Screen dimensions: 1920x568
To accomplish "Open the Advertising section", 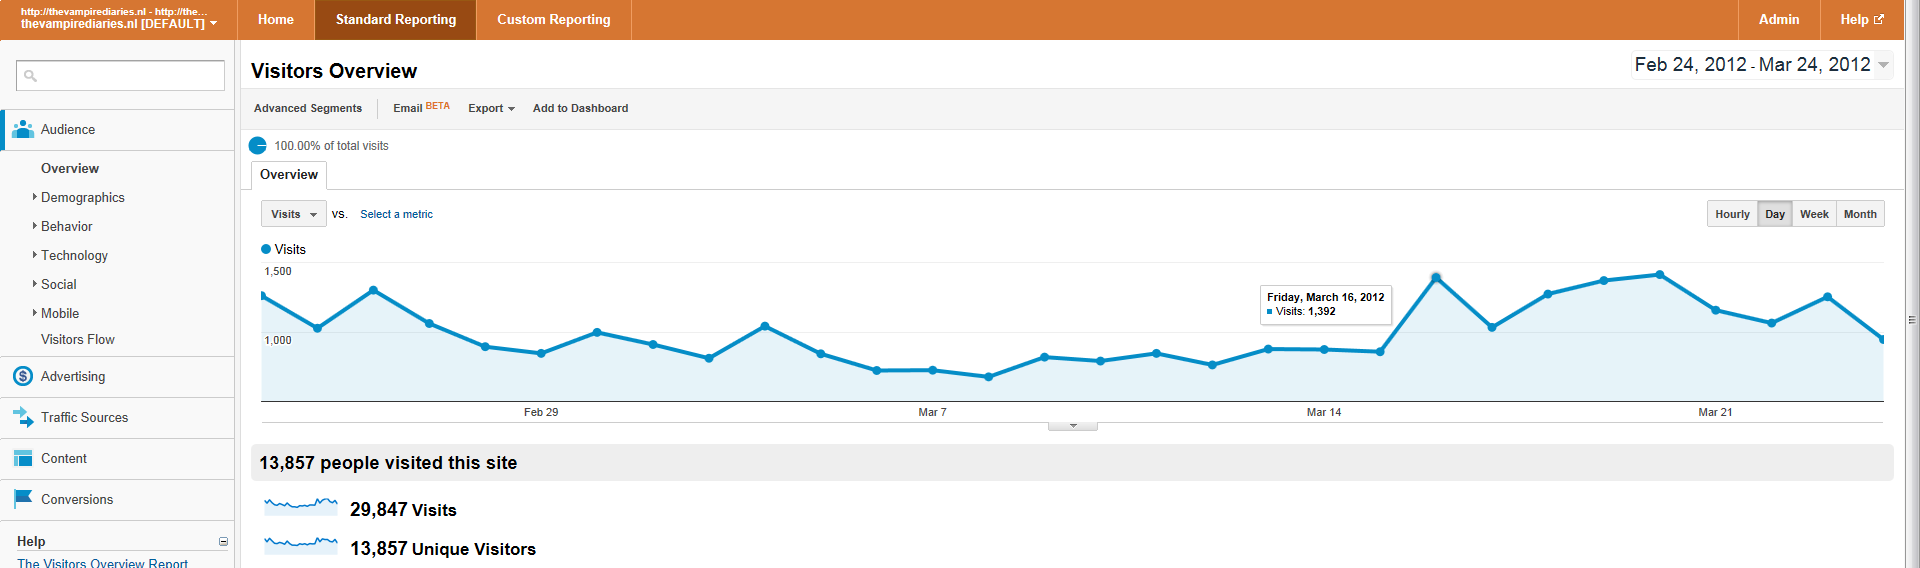I will tap(117, 377).
